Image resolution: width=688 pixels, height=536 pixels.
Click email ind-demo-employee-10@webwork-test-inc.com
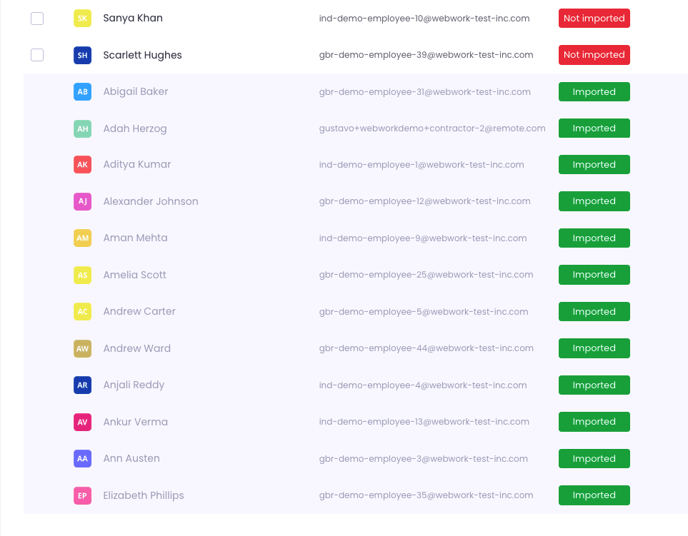[x=424, y=18]
